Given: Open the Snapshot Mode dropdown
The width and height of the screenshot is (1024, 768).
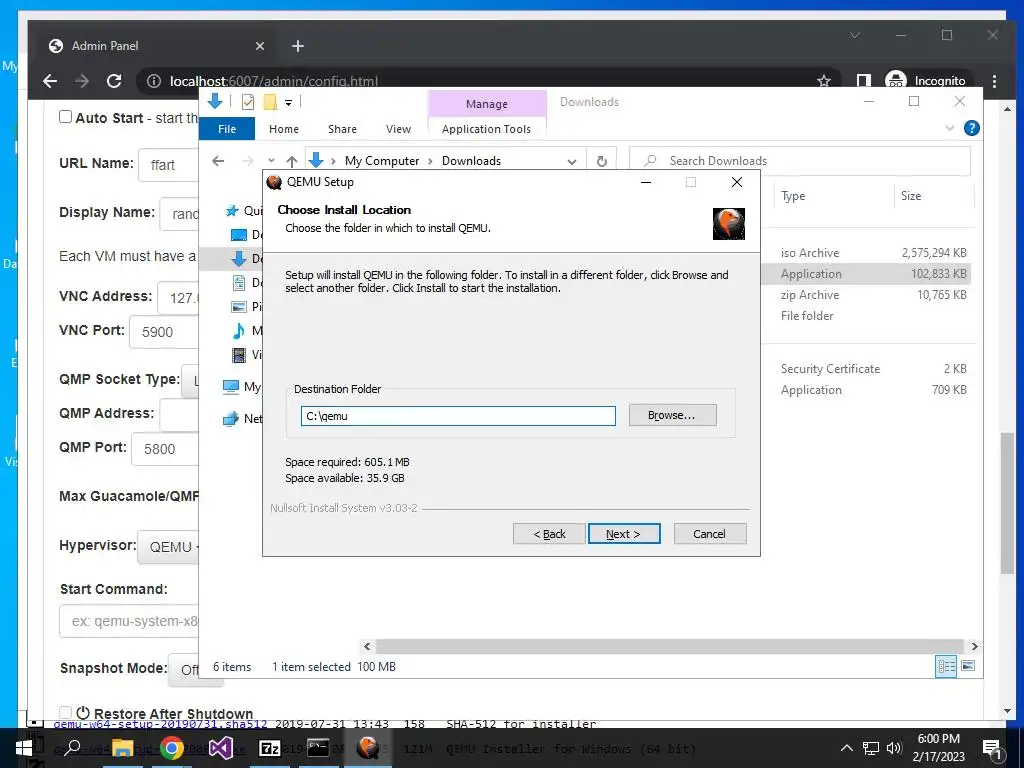Looking at the screenshot, I should coord(184,669).
